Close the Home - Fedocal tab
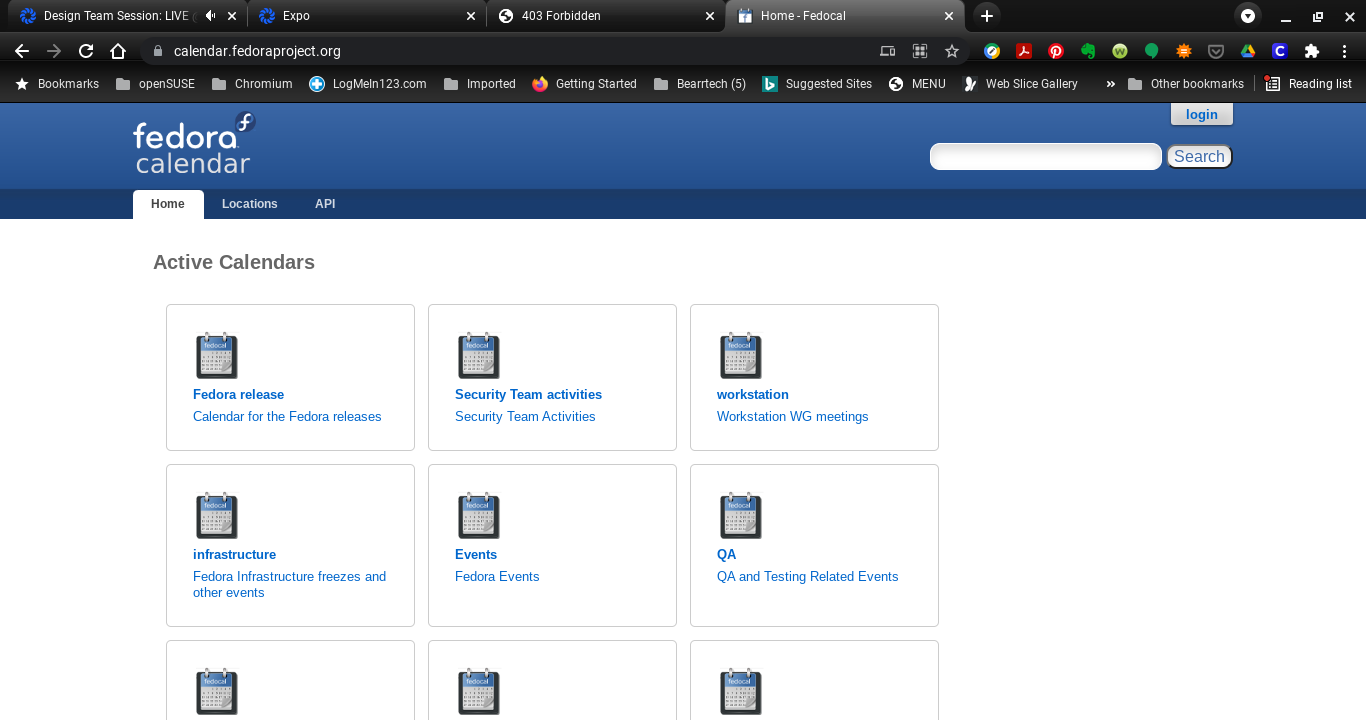 point(949,16)
